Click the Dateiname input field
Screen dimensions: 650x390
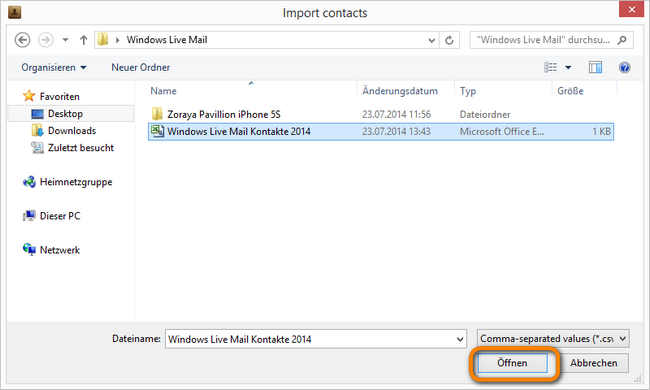click(316, 339)
